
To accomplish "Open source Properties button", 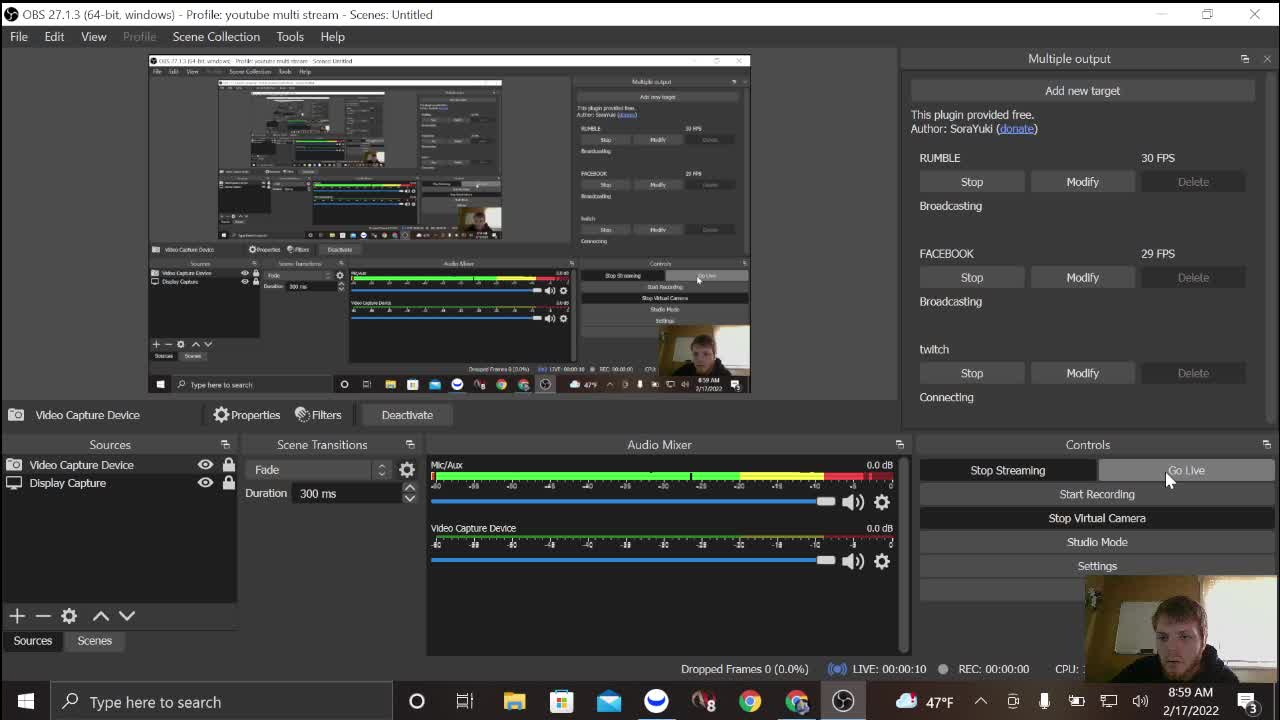I will point(246,415).
